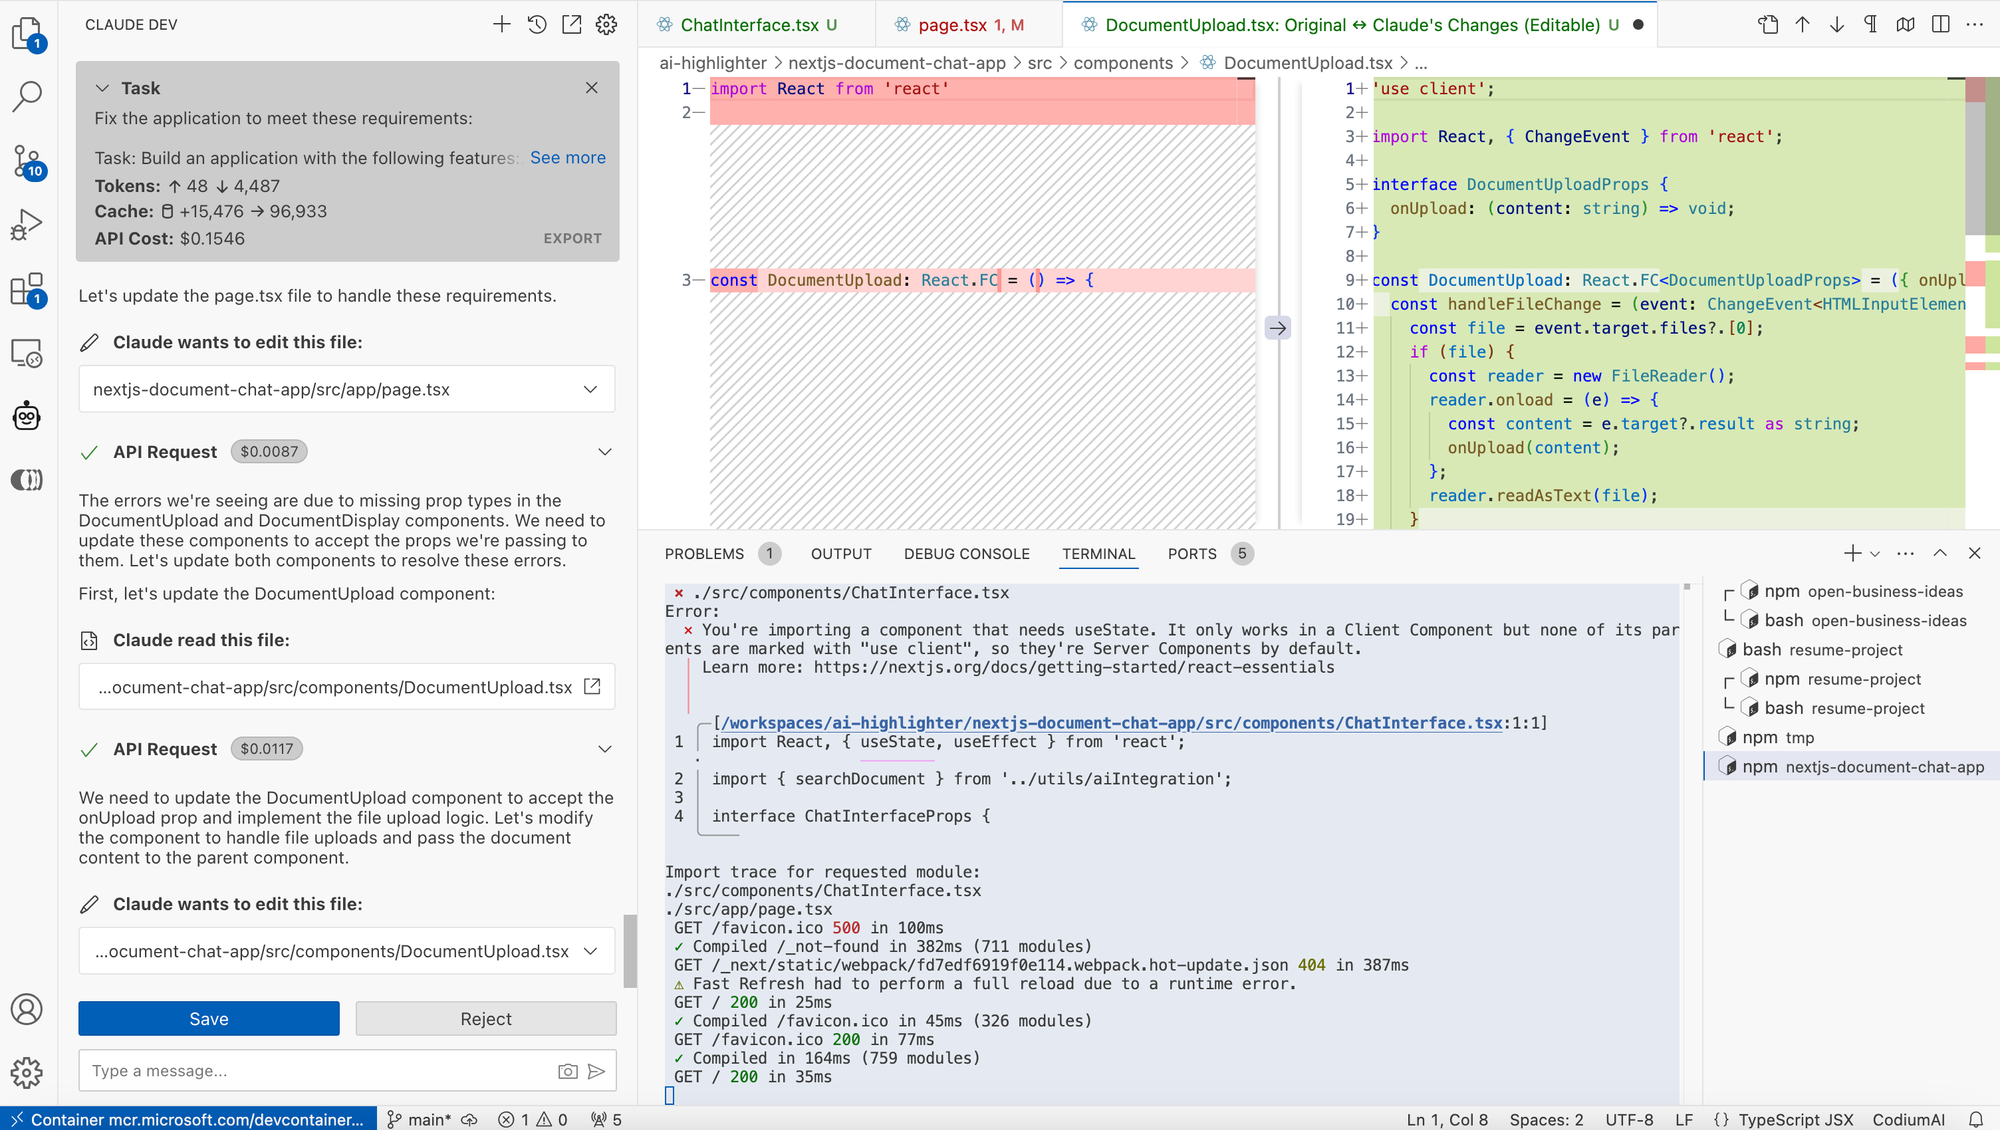The width and height of the screenshot is (2000, 1130).
Task: Switch to the ChatInterface.tsx editor tab
Action: (x=749, y=25)
